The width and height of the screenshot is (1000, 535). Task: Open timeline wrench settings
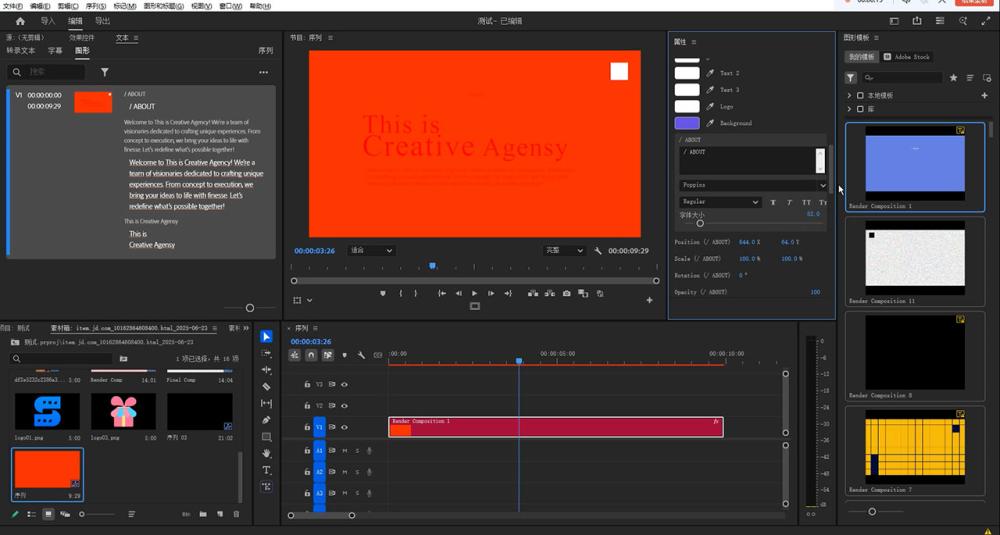tap(361, 355)
